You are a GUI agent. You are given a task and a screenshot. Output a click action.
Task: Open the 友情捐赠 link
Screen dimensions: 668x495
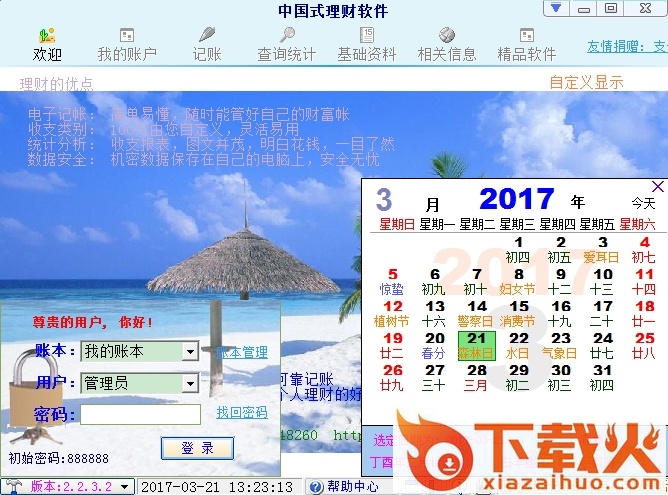627,46
